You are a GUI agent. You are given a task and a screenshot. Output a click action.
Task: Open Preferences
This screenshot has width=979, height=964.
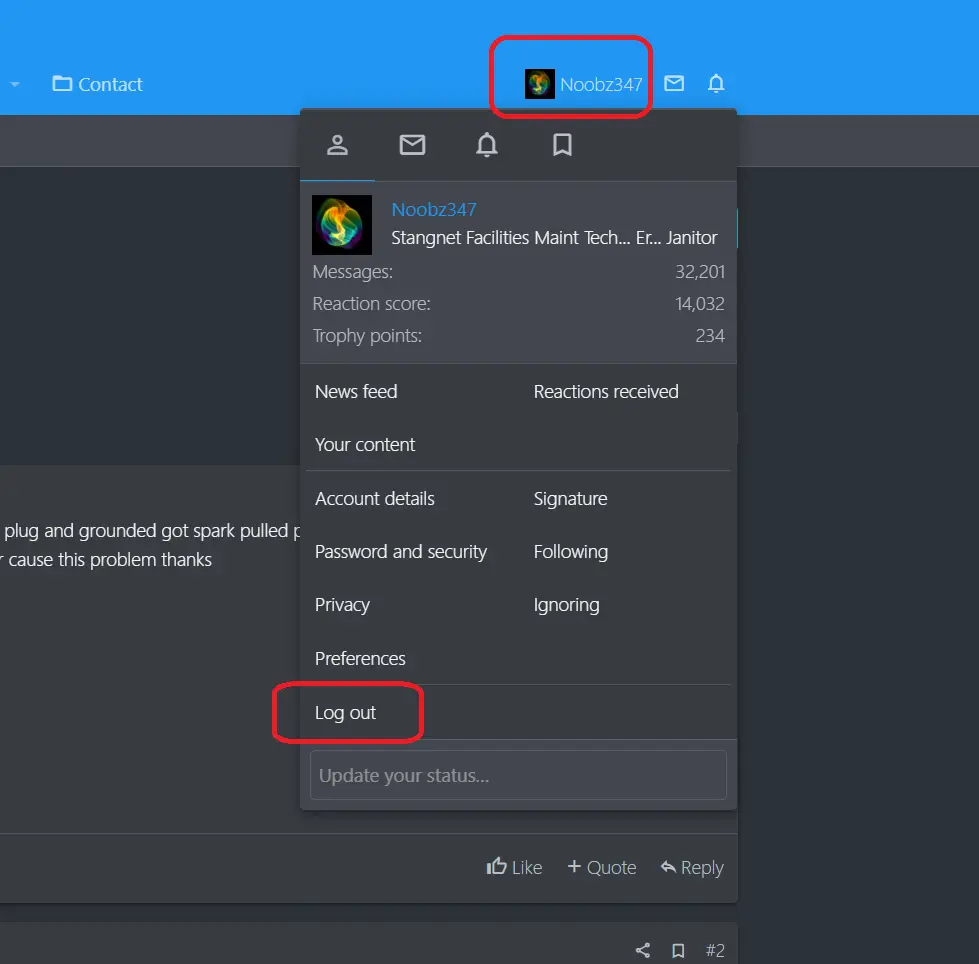coord(360,659)
